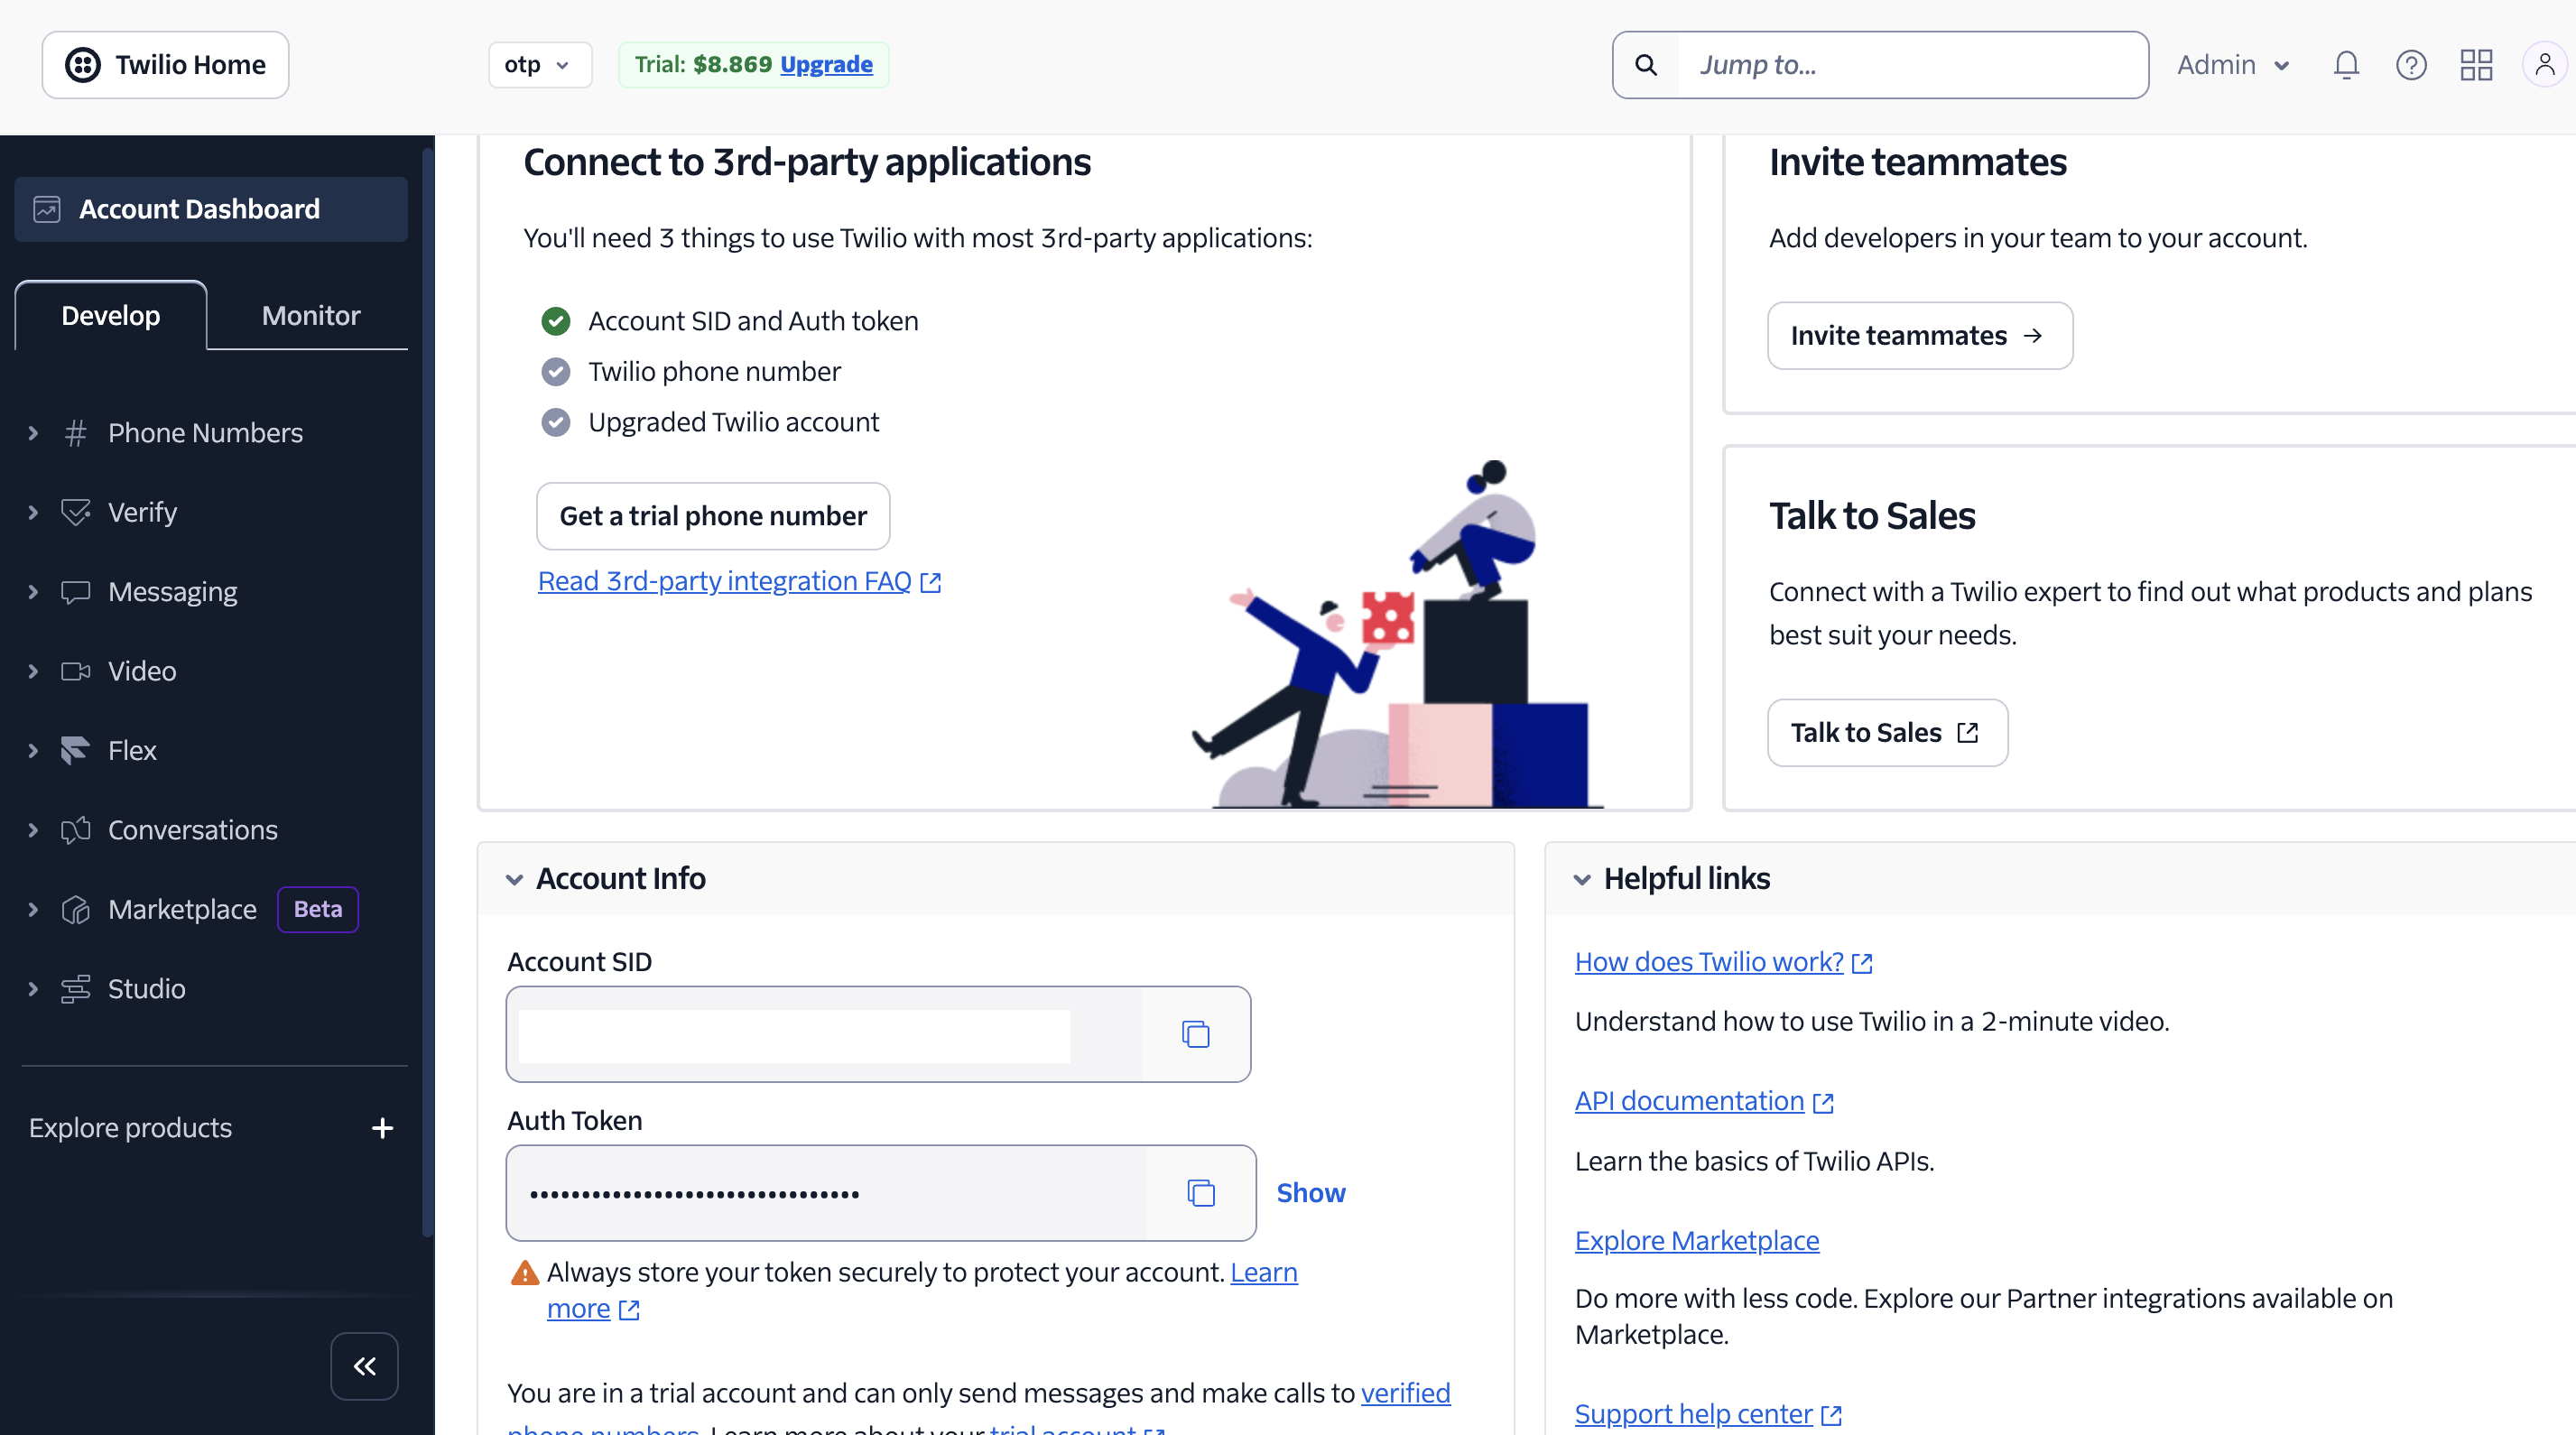The image size is (2576, 1435).
Task: Open the user profile avatar
Action: click(2545, 65)
